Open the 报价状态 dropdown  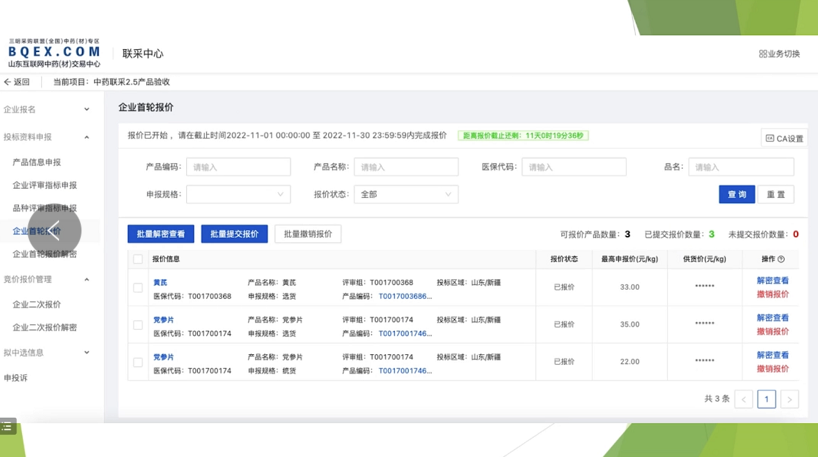406,194
